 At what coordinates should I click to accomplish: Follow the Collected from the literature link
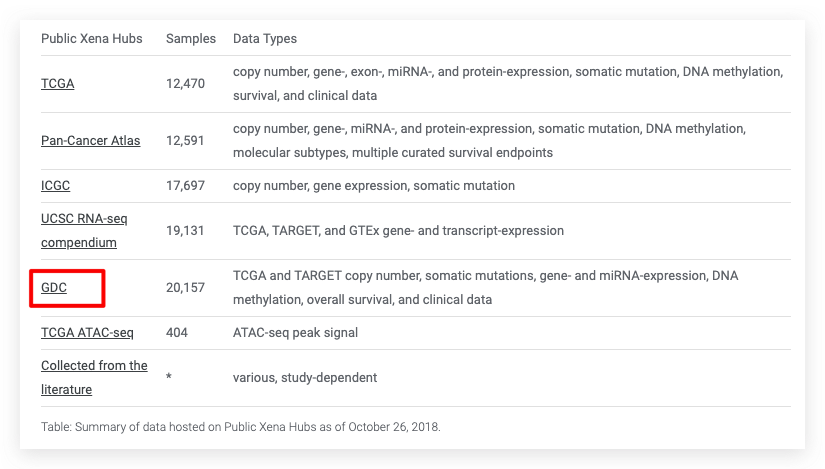click(94, 377)
